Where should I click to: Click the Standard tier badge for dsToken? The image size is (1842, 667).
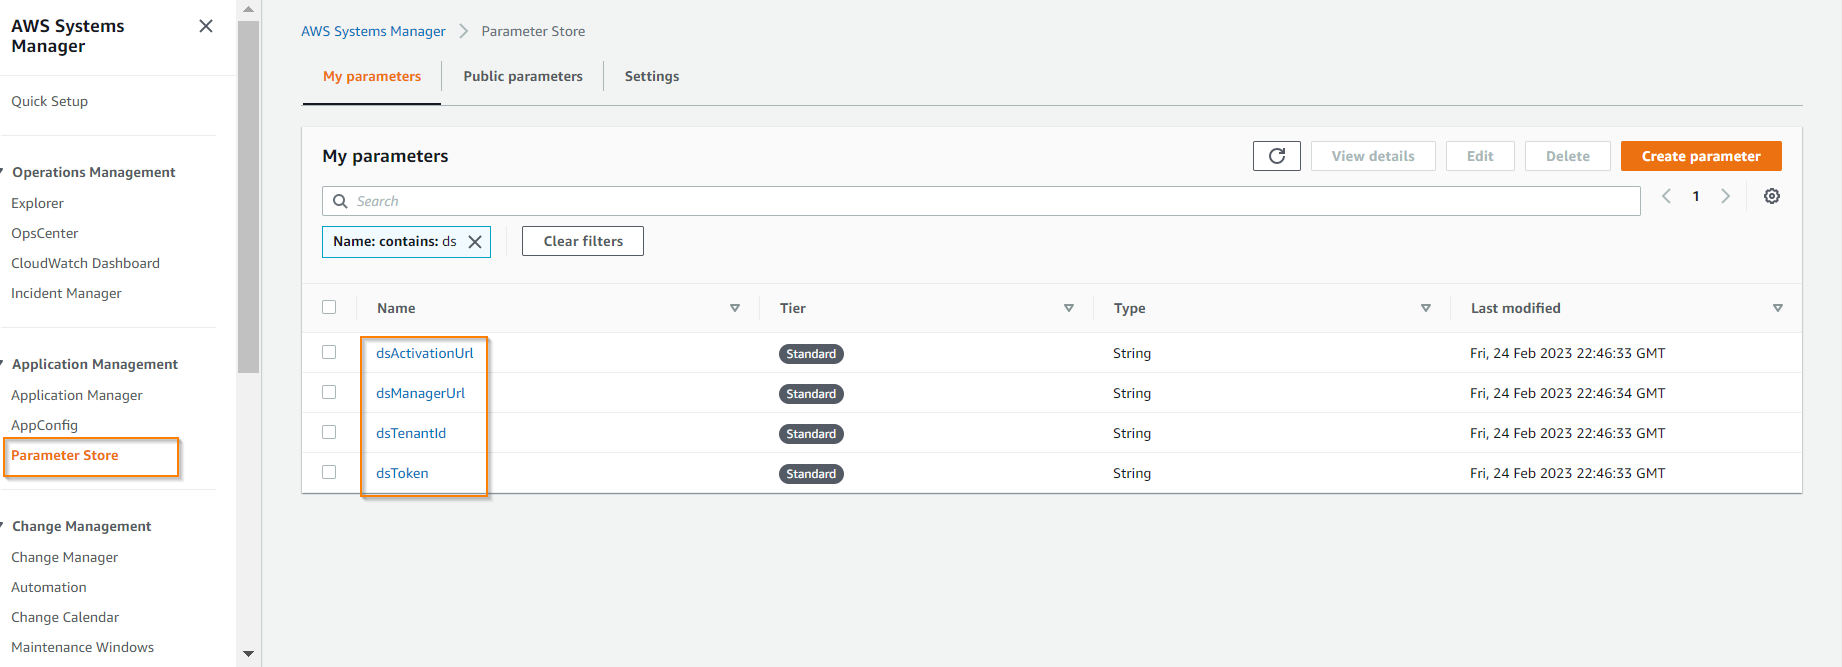811,474
